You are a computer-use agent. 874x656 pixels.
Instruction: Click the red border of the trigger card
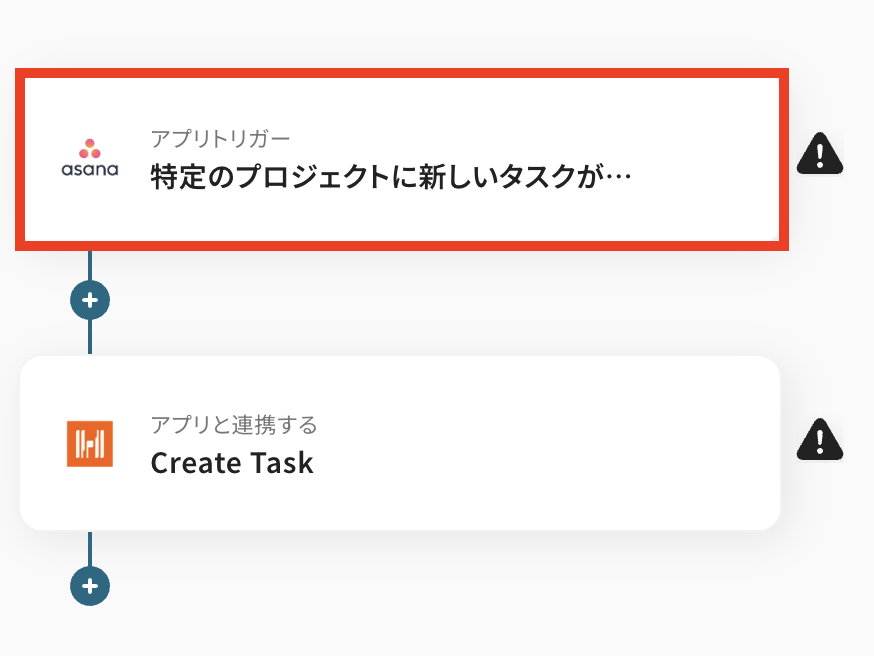click(400, 73)
